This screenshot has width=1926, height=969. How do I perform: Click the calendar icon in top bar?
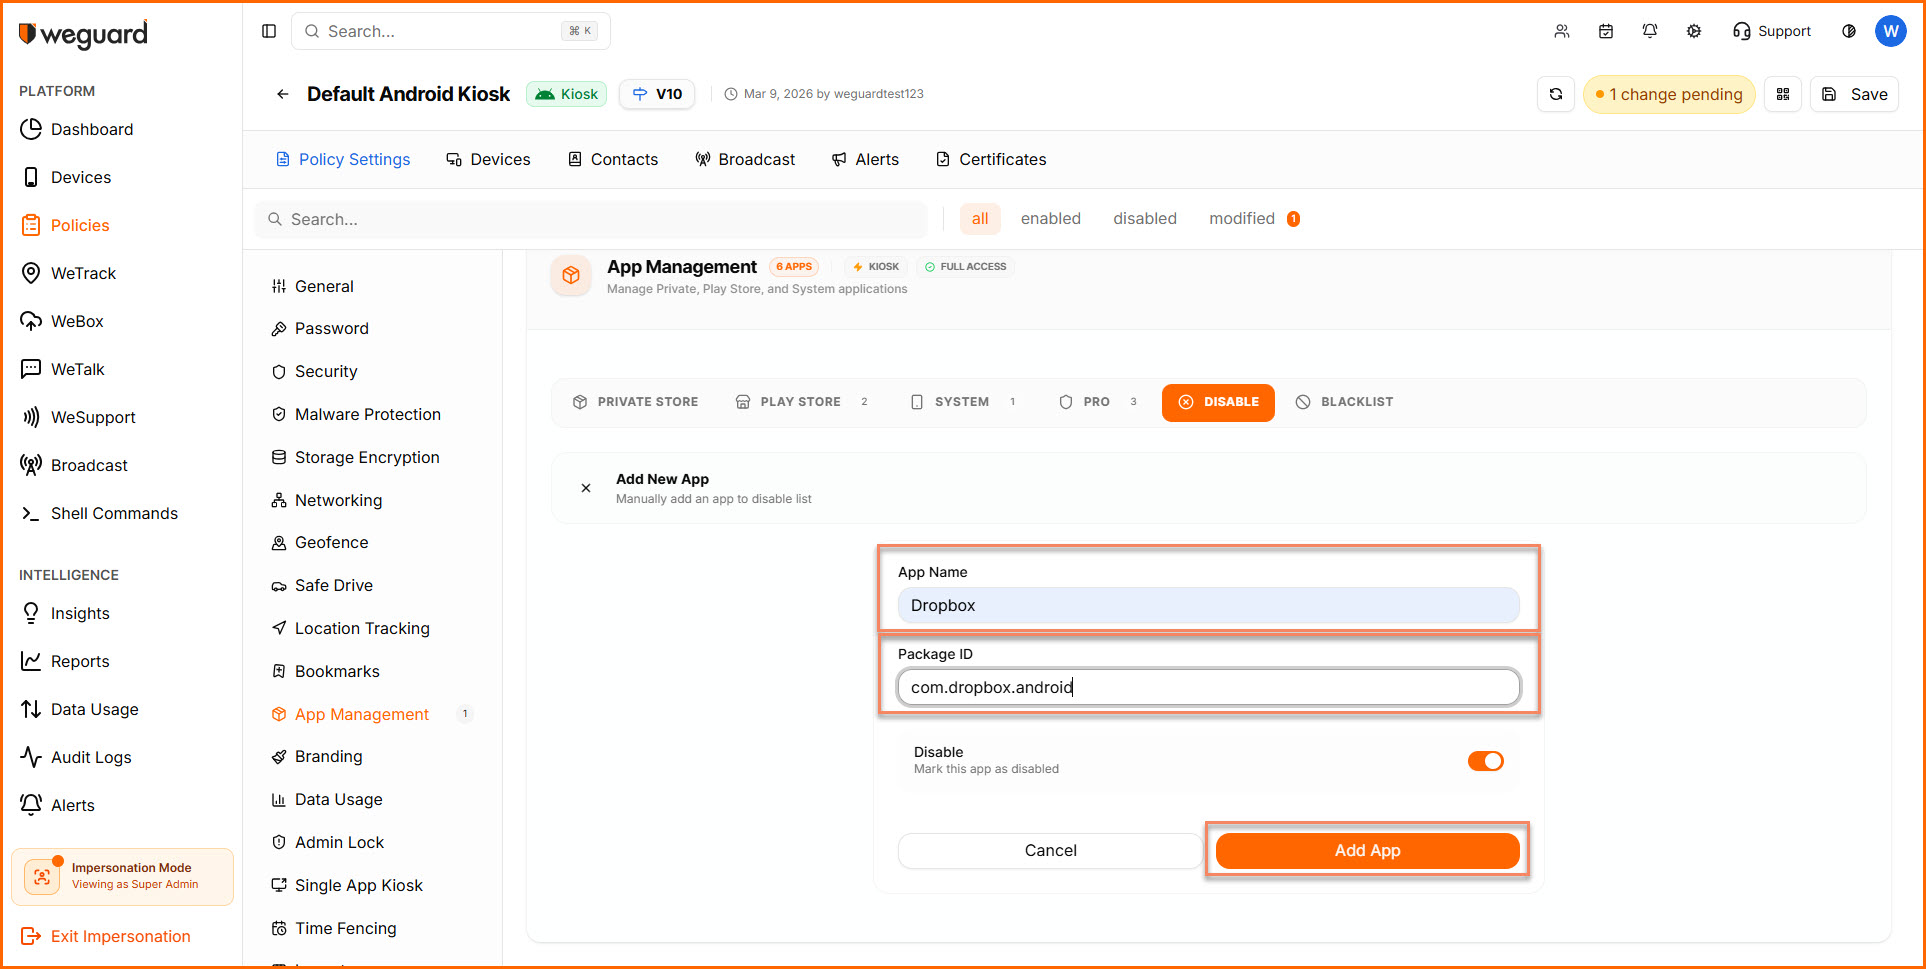(x=1605, y=31)
